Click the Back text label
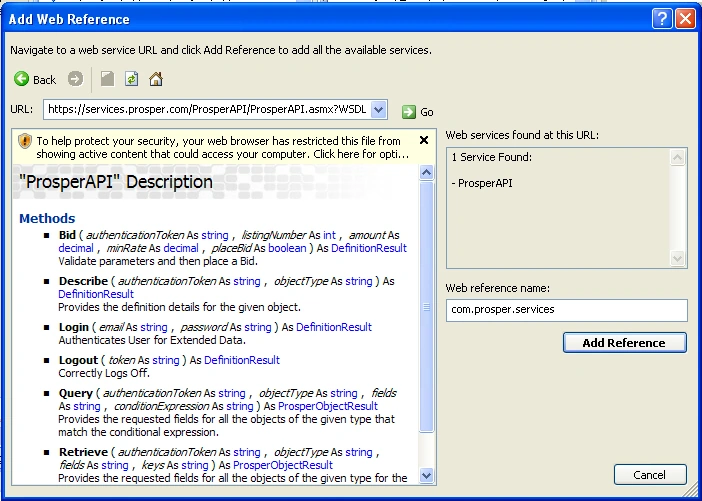 (x=44, y=80)
